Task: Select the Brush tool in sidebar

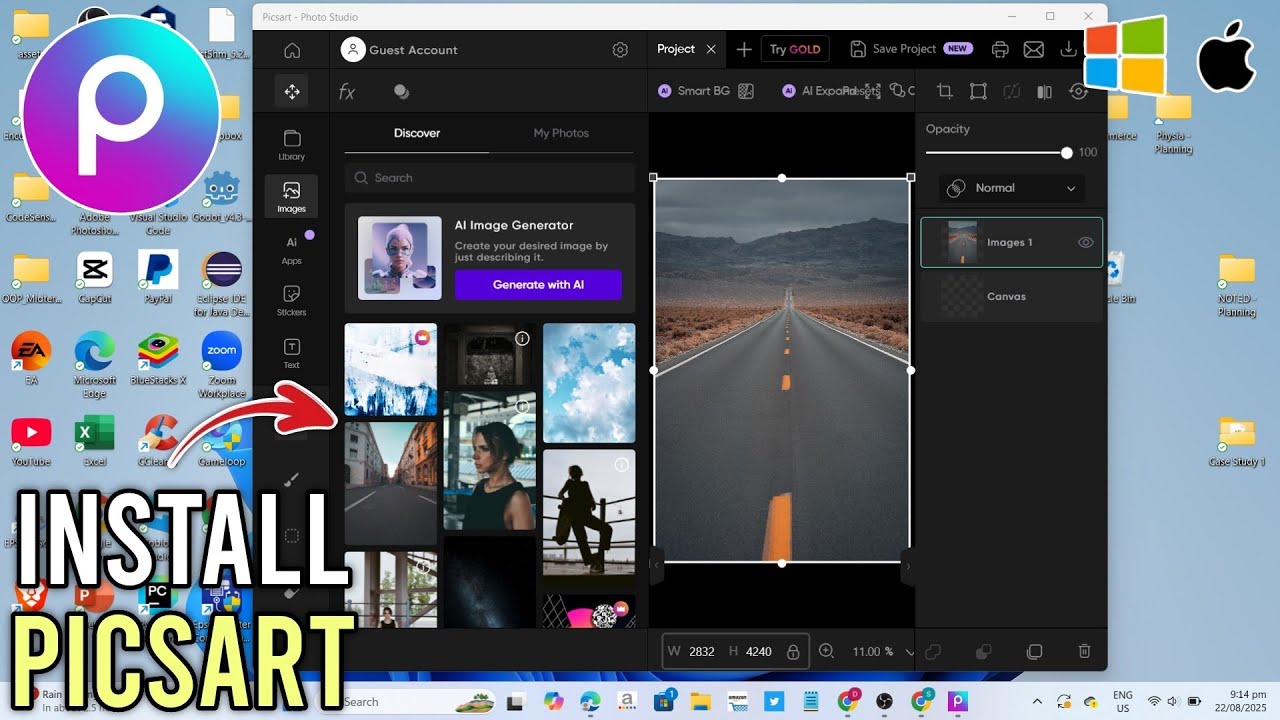Action: coord(292,480)
